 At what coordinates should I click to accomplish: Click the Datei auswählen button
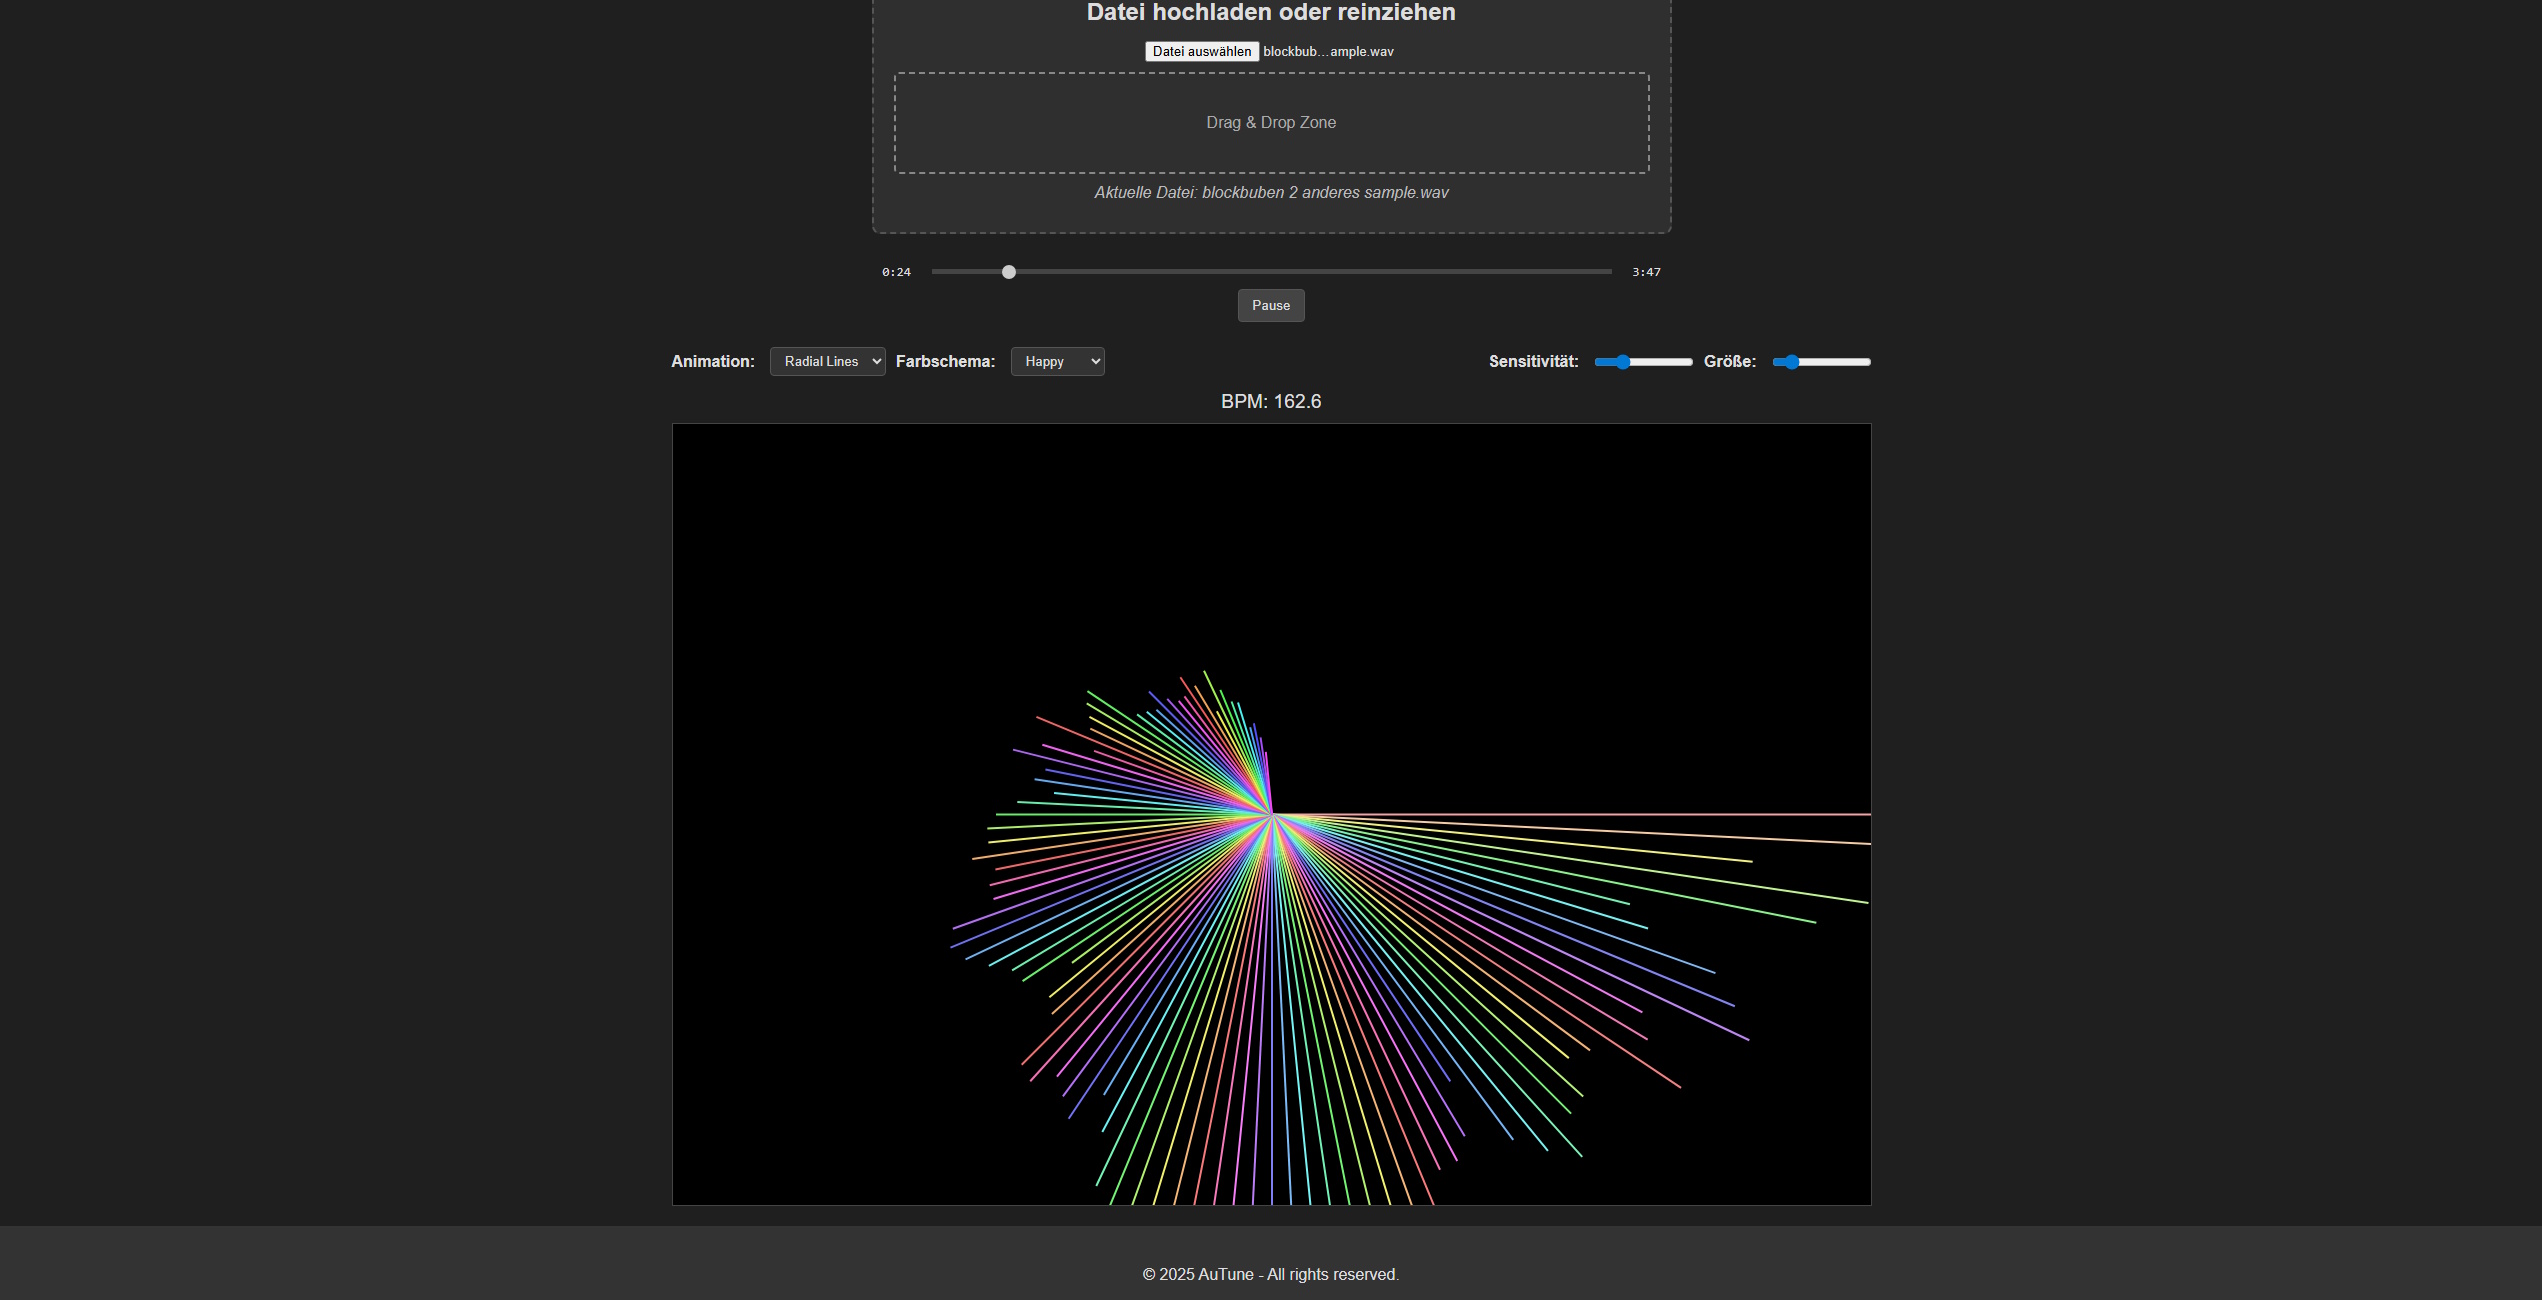[1201, 51]
